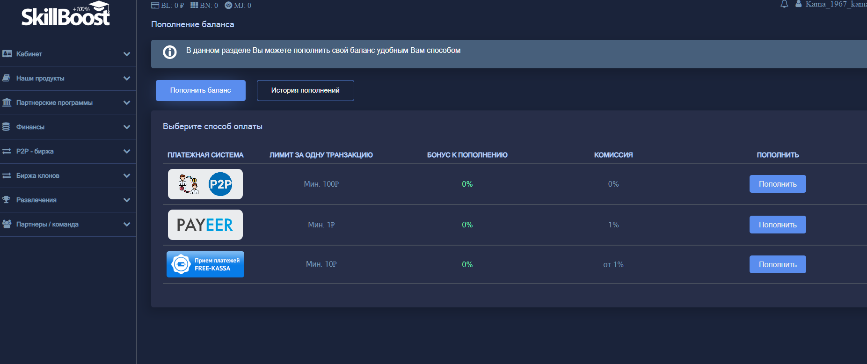Click Пополнить in the PAYEER row
The image size is (867, 364).
[777, 225]
